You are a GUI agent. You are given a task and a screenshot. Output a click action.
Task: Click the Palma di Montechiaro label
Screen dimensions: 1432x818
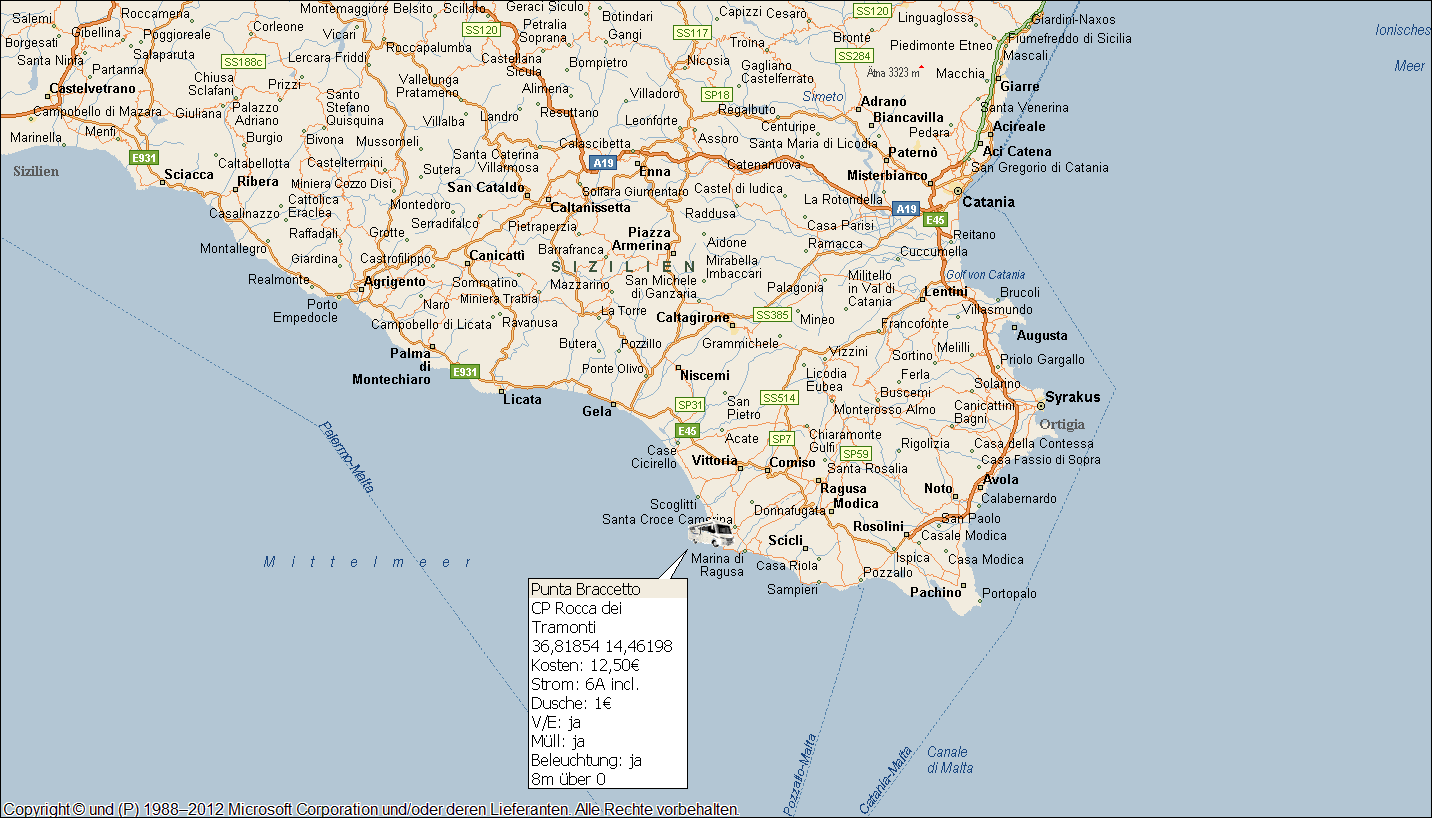coord(392,366)
